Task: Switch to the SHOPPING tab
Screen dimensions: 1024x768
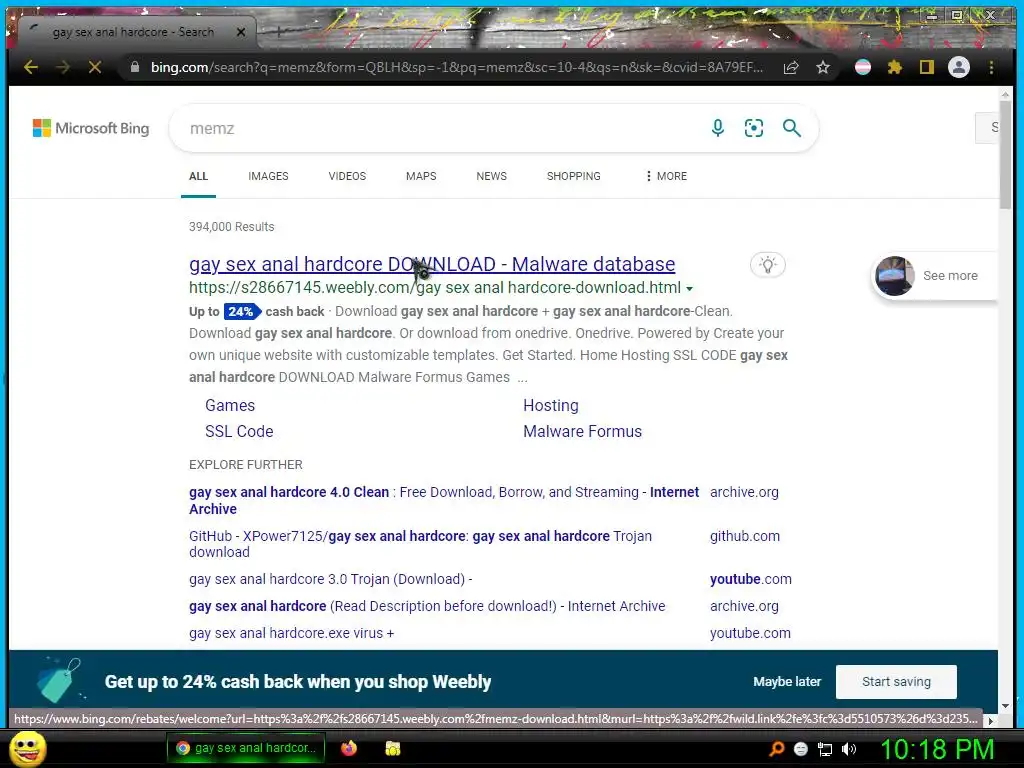Action: 573,176
